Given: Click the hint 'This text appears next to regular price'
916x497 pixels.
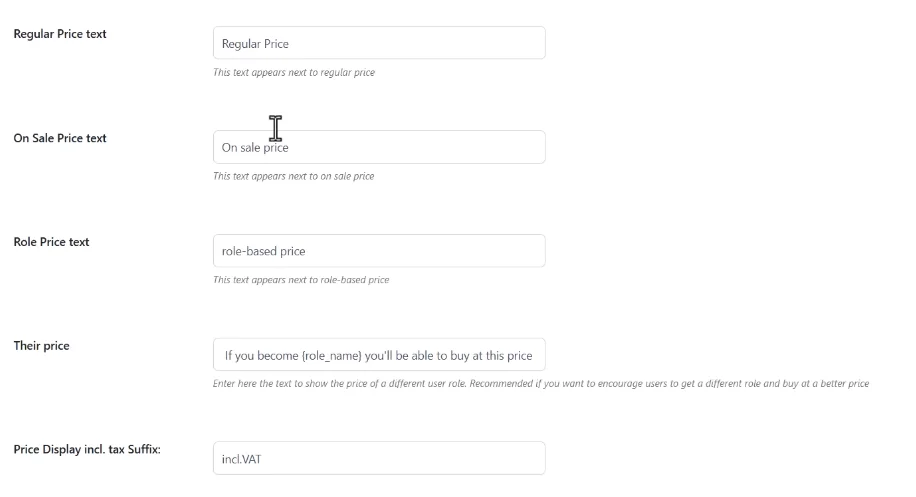Looking at the screenshot, I should click(x=294, y=72).
